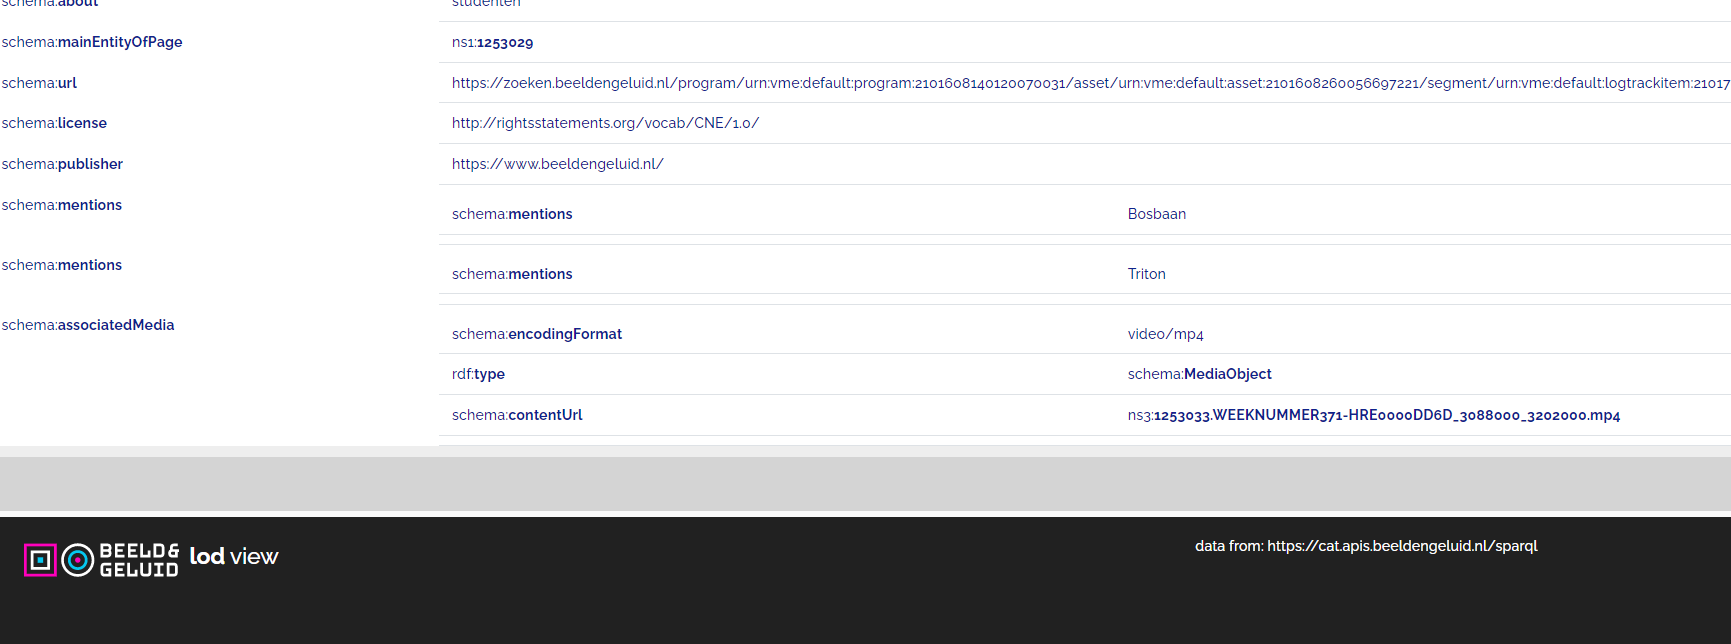1731x644 pixels.
Task: Open the rightsstatements.org CNE license link
Action: pos(605,123)
